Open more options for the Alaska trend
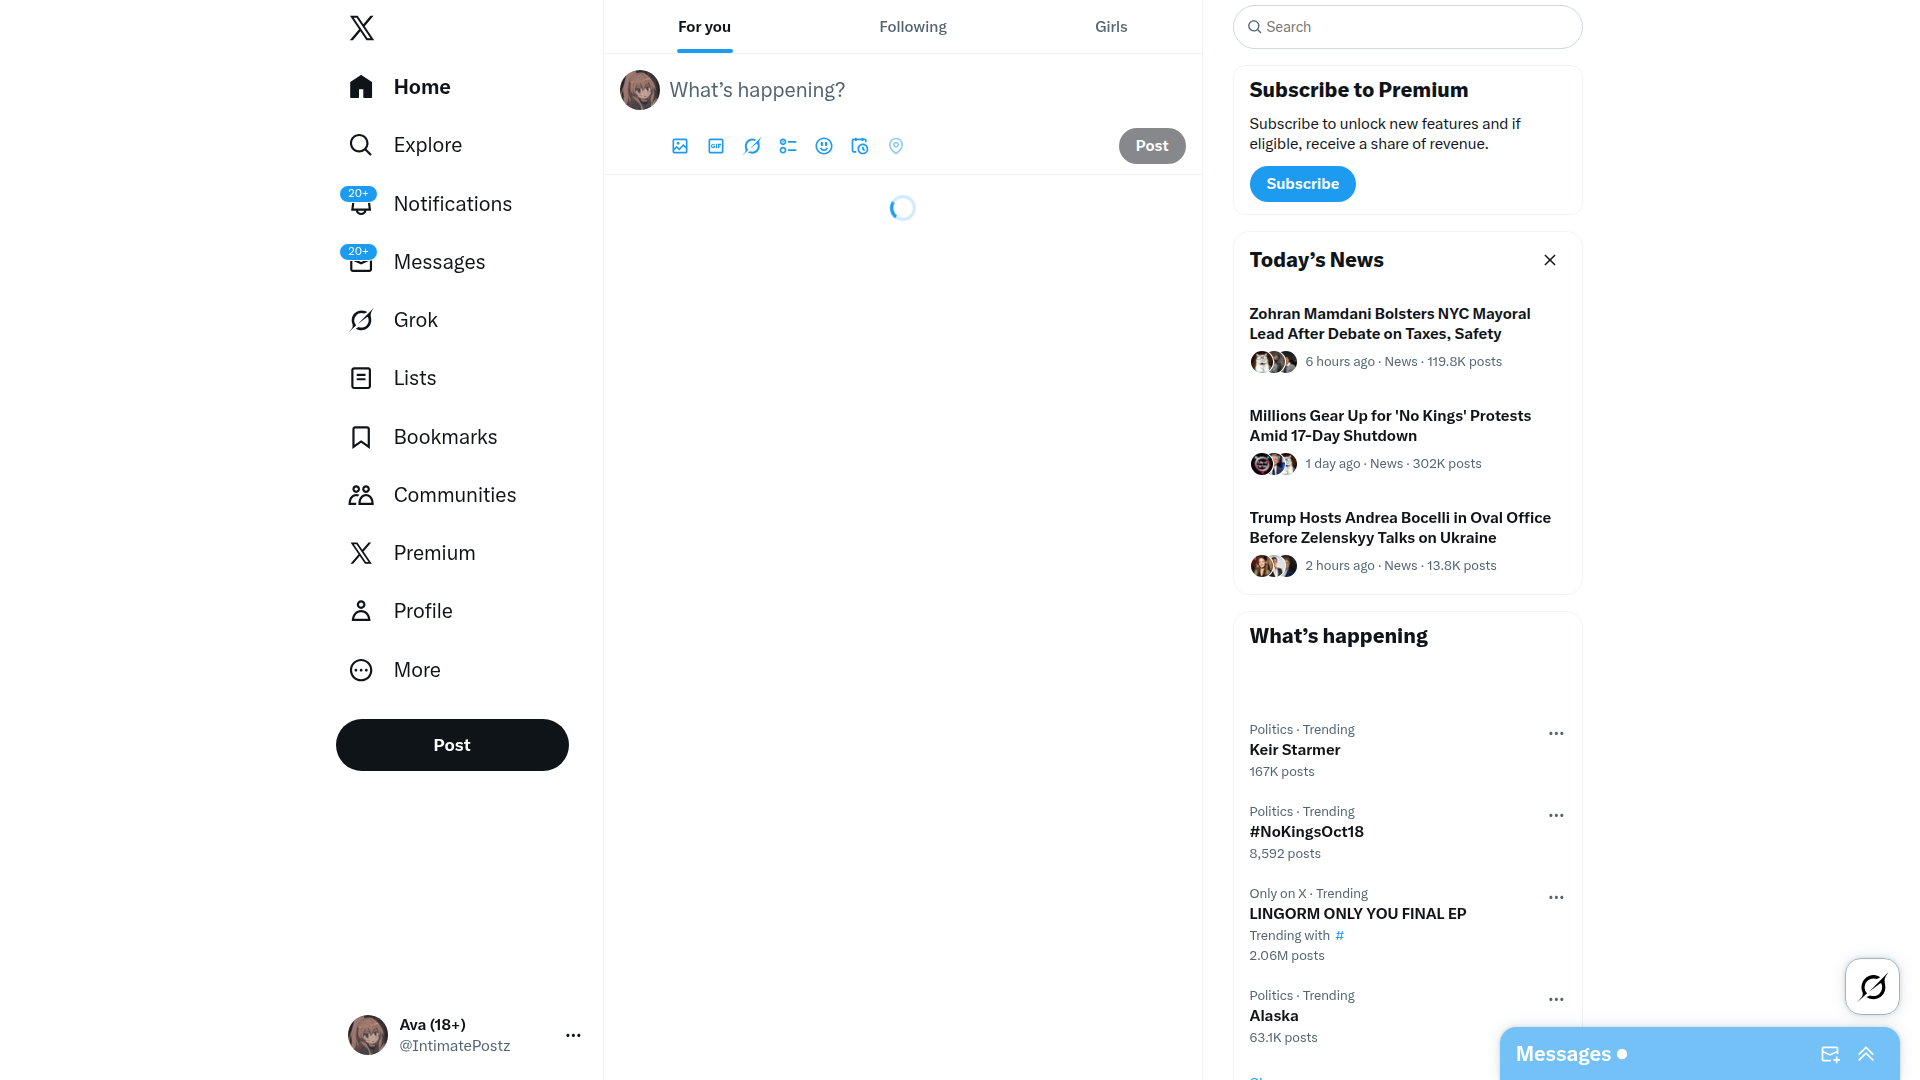Screen dimensions: 1920x1080 click(x=1556, y=999)
